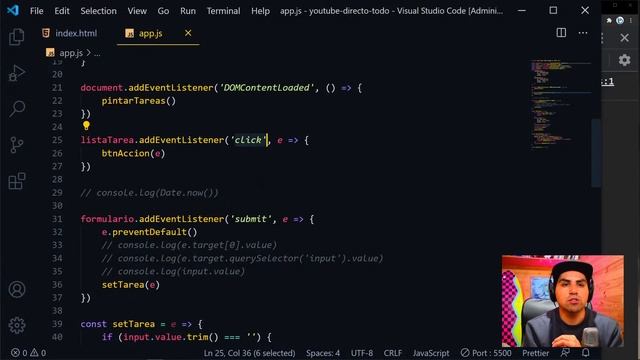Click the 'DOMContentLoaded' string

[x=267, y=88]
